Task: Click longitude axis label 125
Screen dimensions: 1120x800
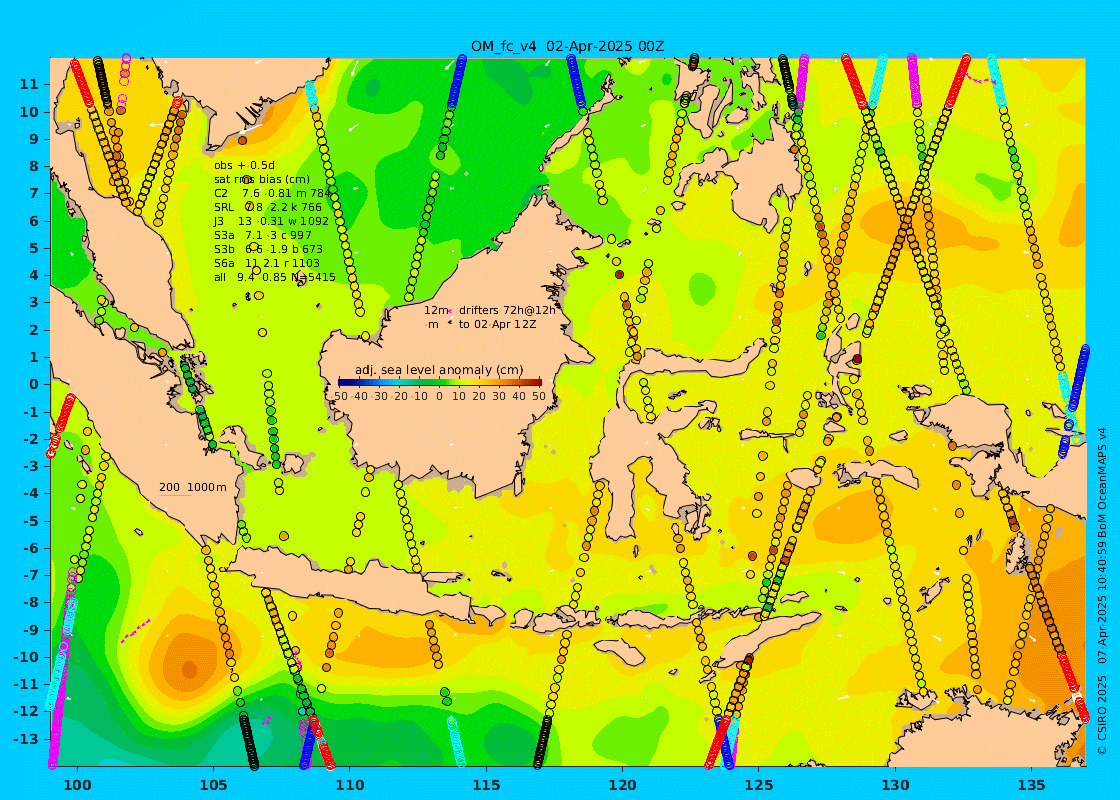Action: tap(759, 784)
